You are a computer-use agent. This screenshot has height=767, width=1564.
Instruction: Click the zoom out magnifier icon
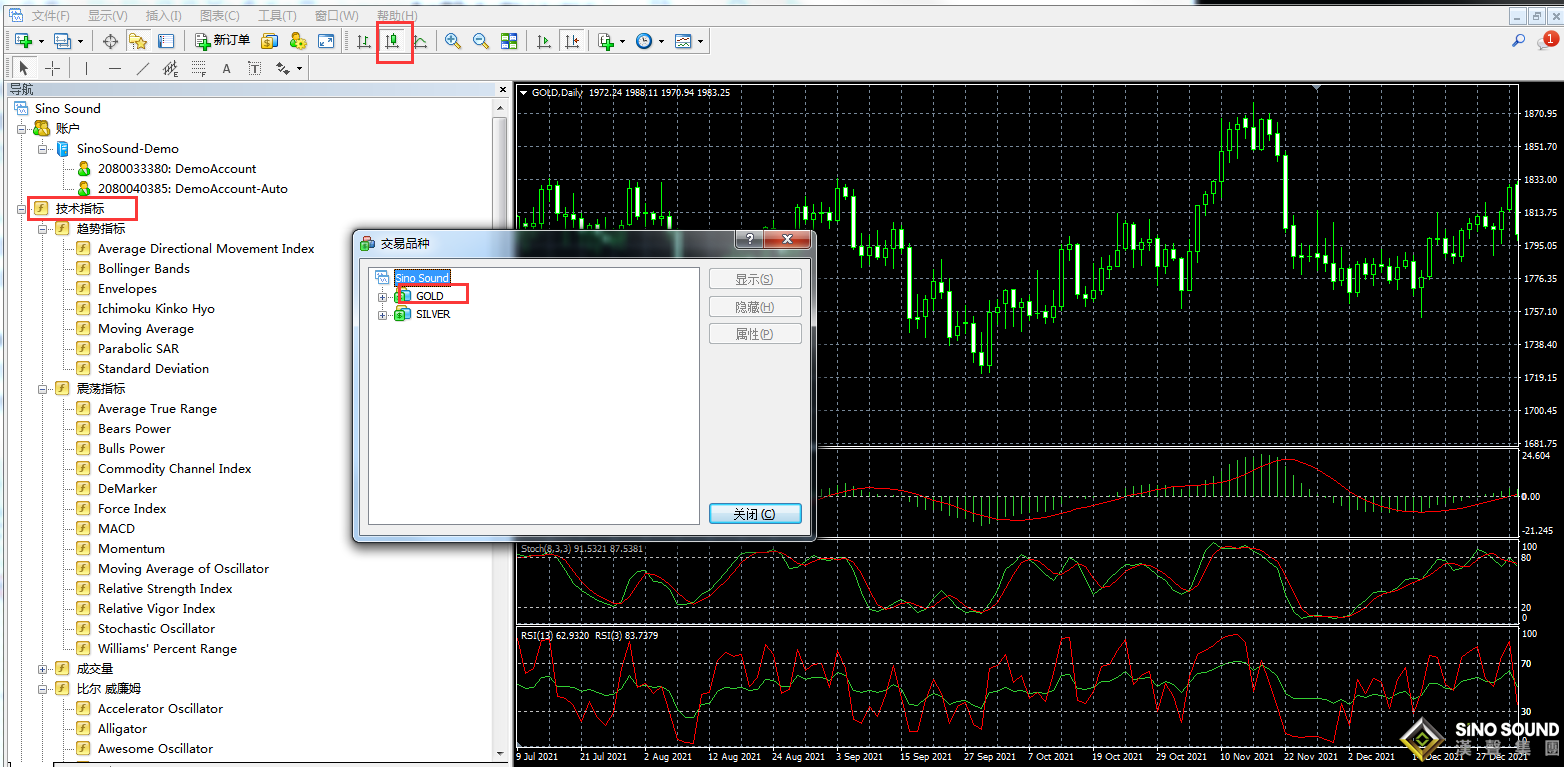(x=481, y=41)
